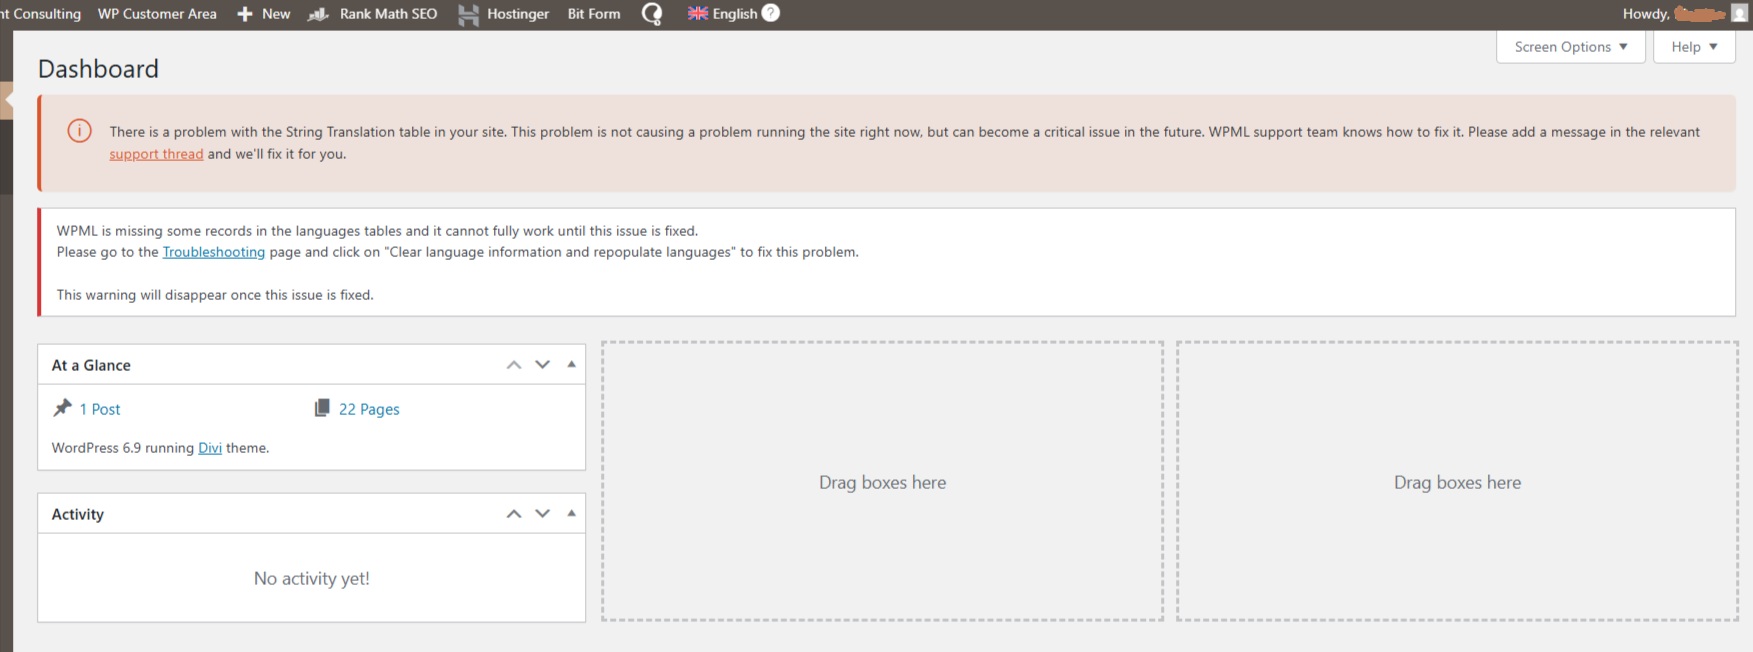Collapse the At a Glance panel

click(572, 365)
